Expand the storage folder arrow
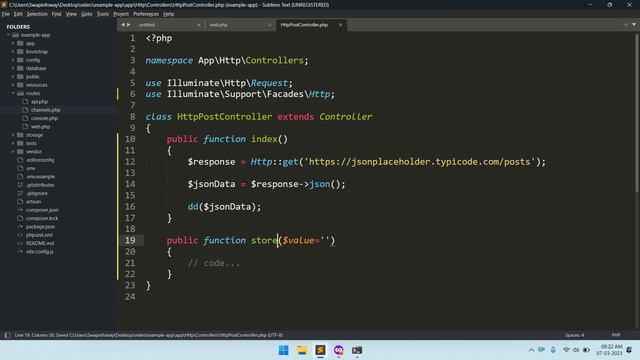640x360 pixels. 13,135
